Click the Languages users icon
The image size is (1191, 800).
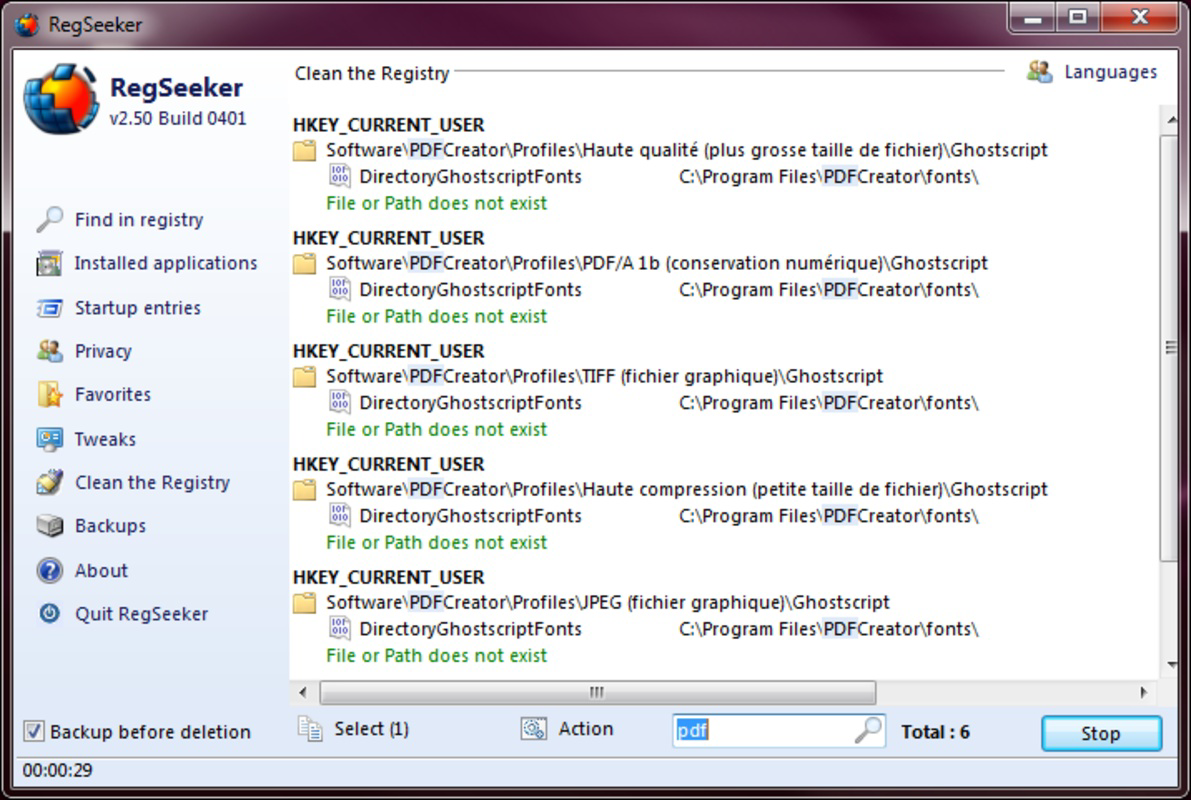pyautogui.click(x=1040, y=71)
